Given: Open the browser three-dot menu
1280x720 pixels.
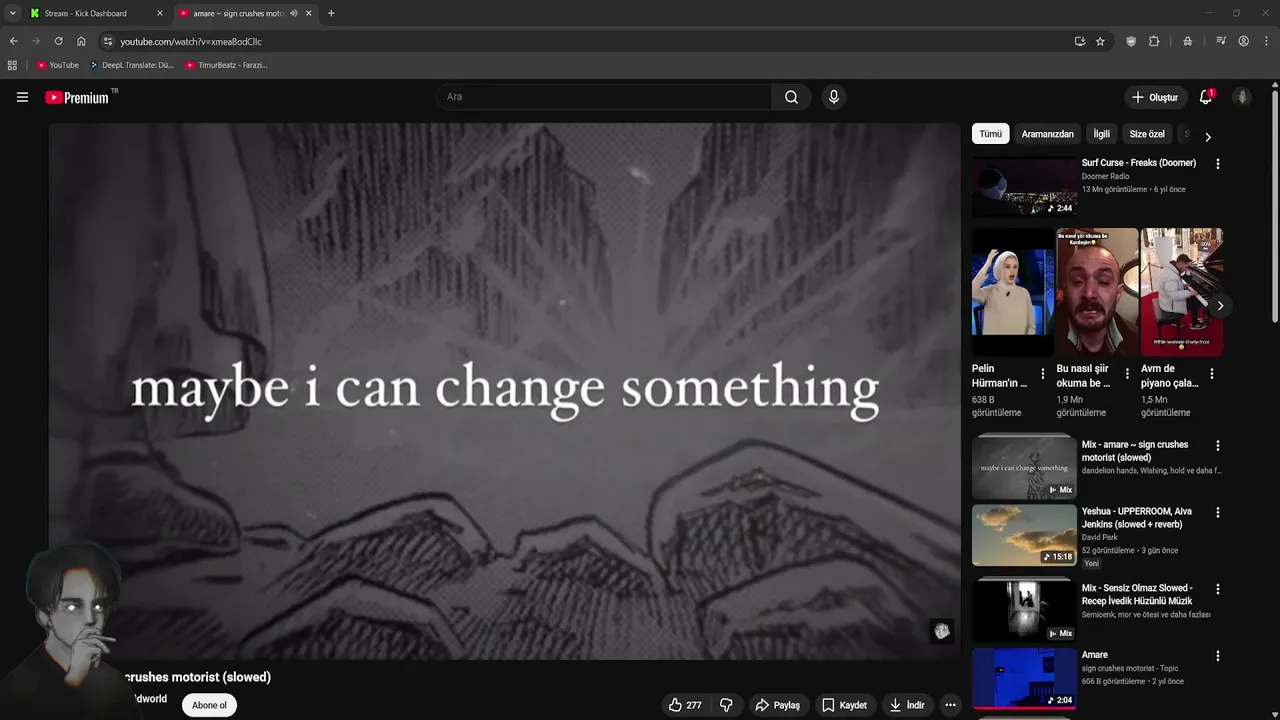Looking at the screenshot, I should [1267, 41].
